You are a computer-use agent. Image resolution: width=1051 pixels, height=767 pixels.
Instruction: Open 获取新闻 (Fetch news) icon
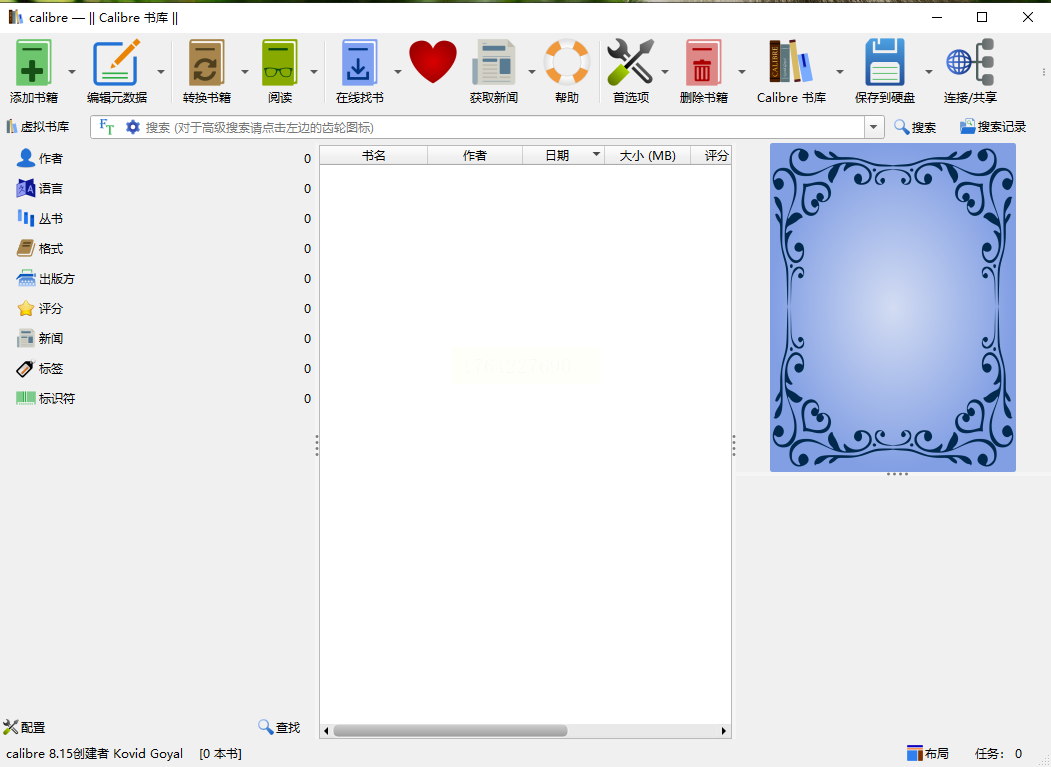[x=493, y=63]
